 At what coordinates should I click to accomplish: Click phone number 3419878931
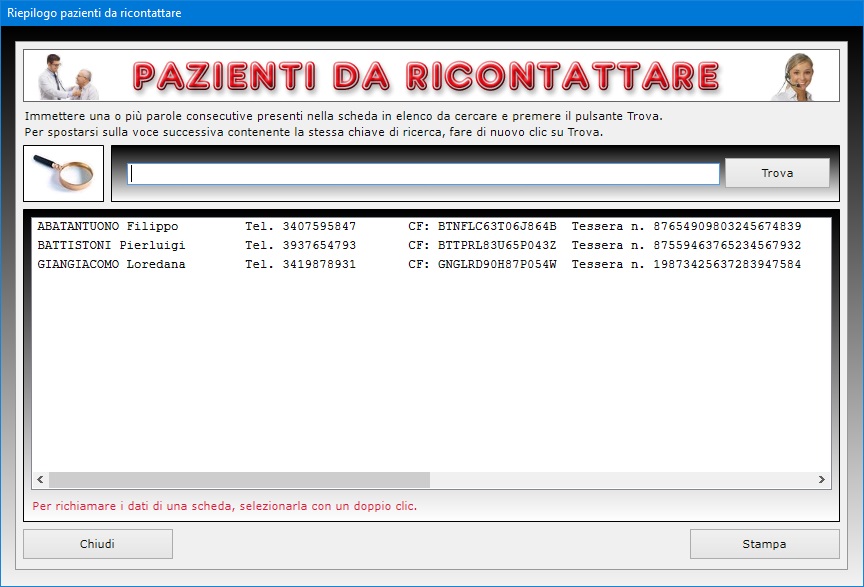point(319,265)
